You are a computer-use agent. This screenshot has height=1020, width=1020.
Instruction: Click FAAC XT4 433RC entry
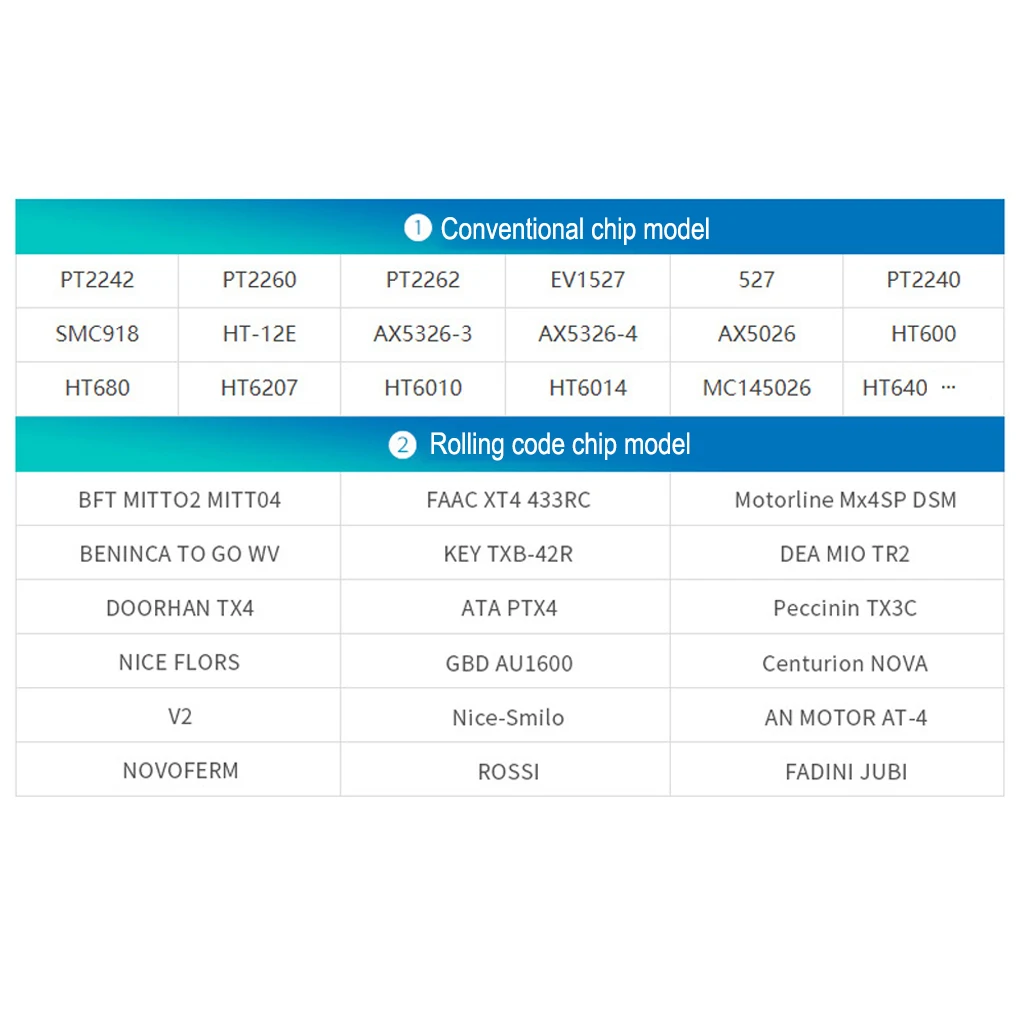pos(508,500)
